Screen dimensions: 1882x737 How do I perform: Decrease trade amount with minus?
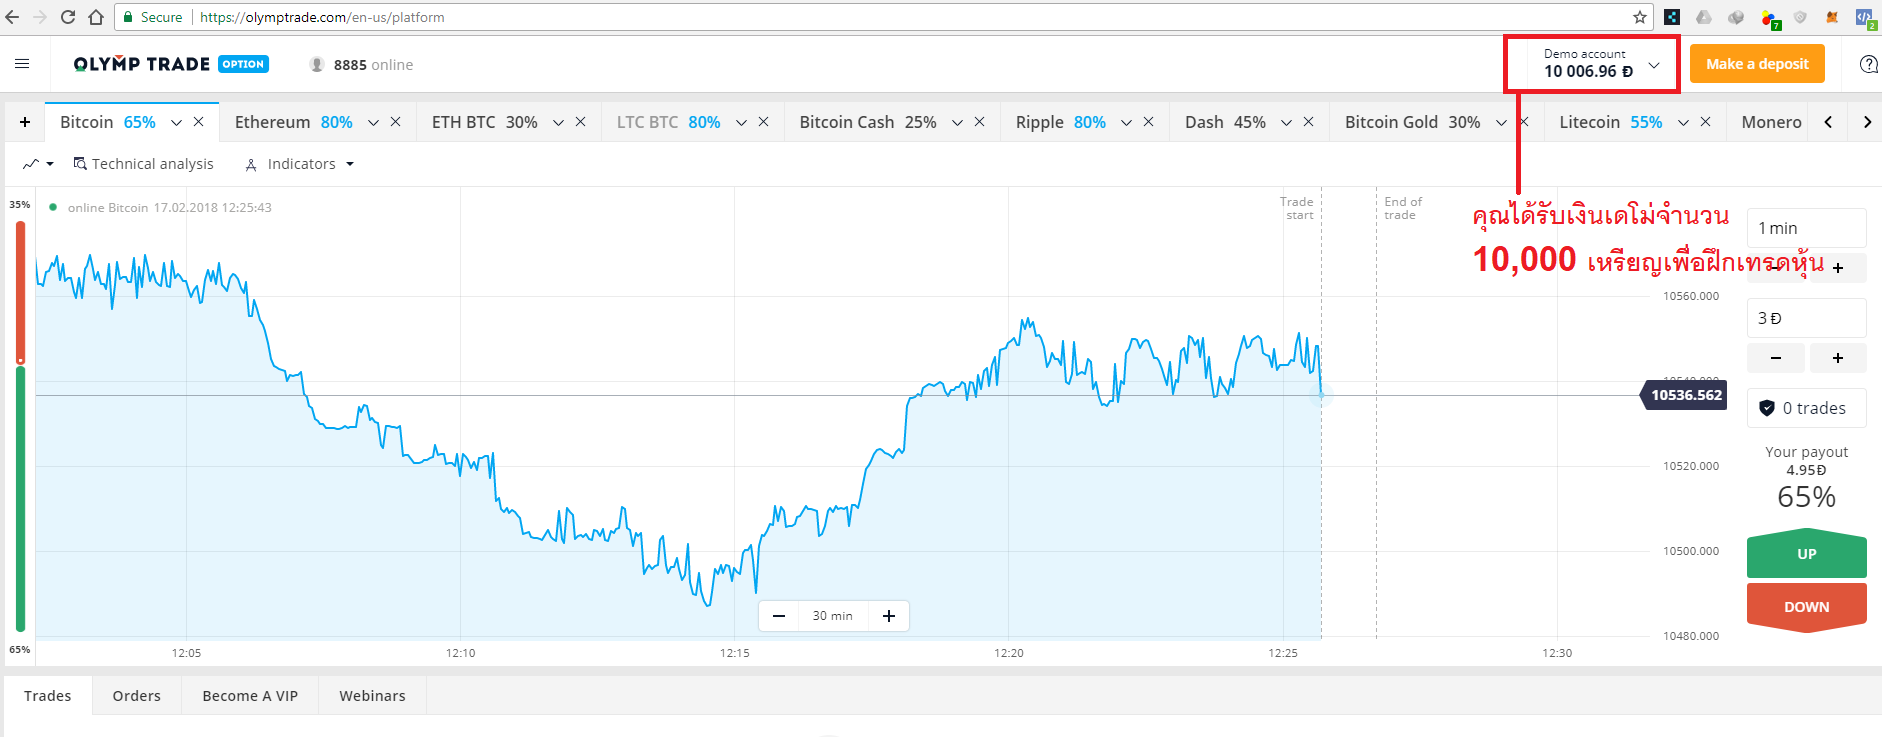click(1776, 358)
